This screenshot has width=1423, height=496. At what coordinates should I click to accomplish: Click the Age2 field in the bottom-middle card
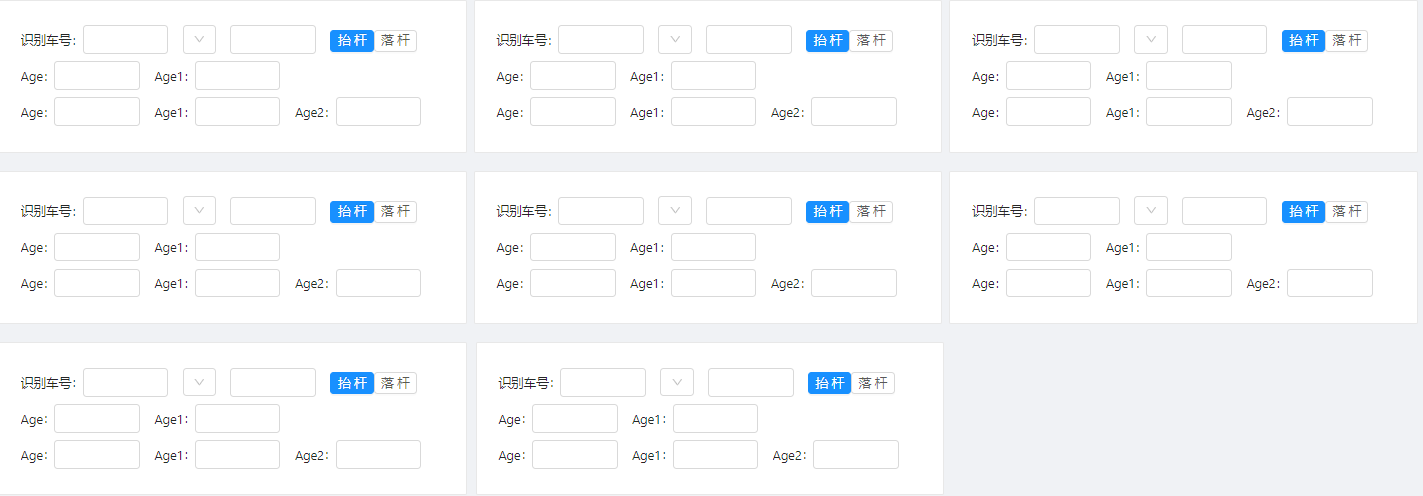coord(856,455)
